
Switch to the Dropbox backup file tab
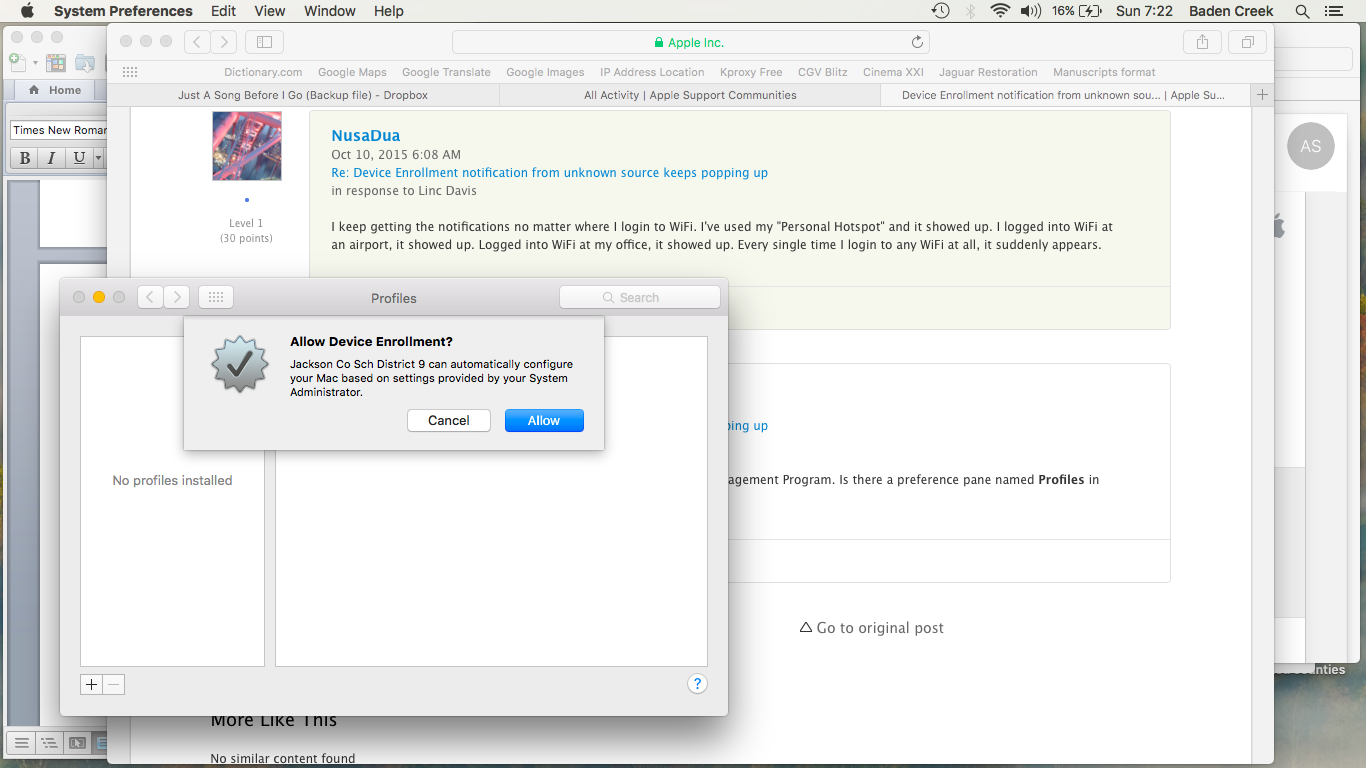[x=303, y=95]
